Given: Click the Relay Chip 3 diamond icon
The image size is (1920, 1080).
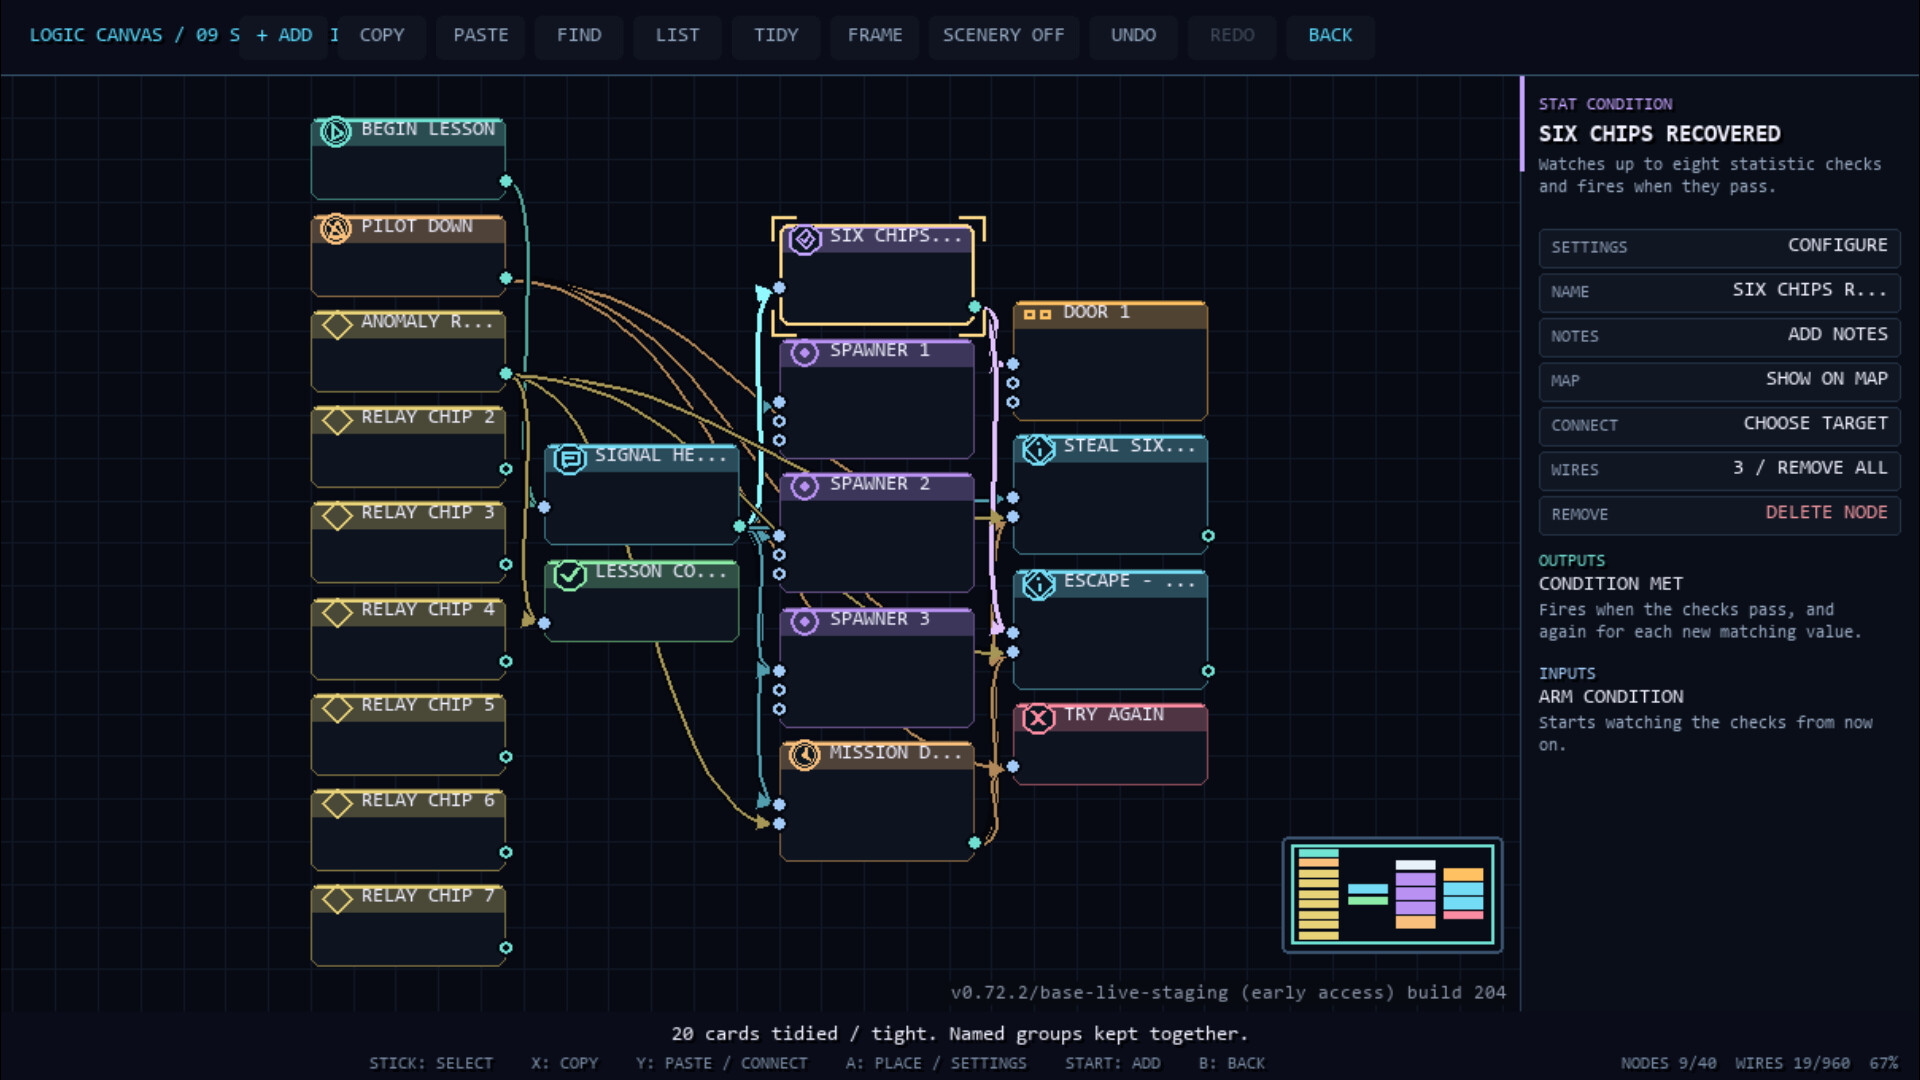Looking at the screenshot, I should pyautogui.click(x=337, y=516).
